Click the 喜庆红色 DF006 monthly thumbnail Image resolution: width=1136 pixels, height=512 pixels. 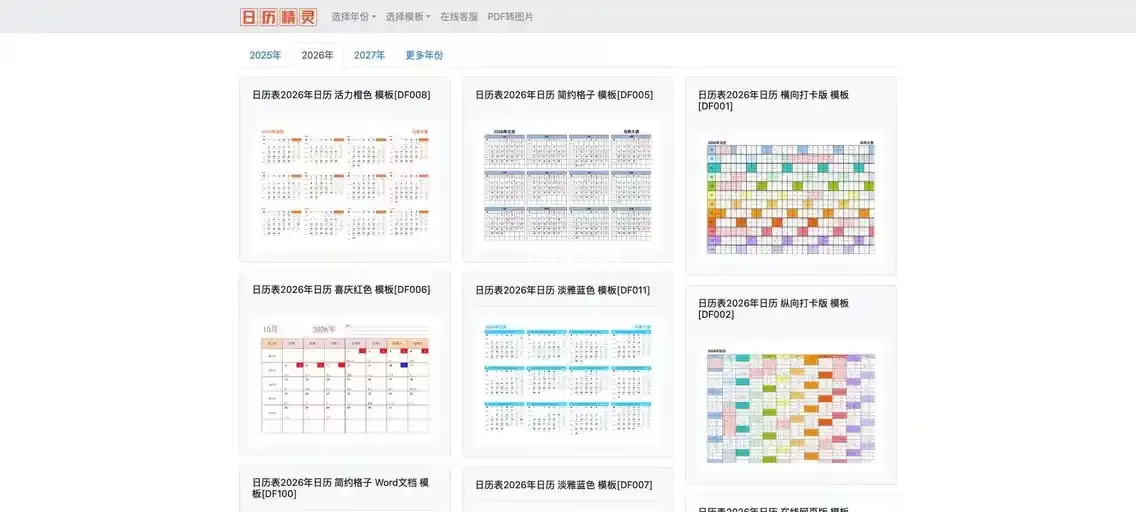345,379
